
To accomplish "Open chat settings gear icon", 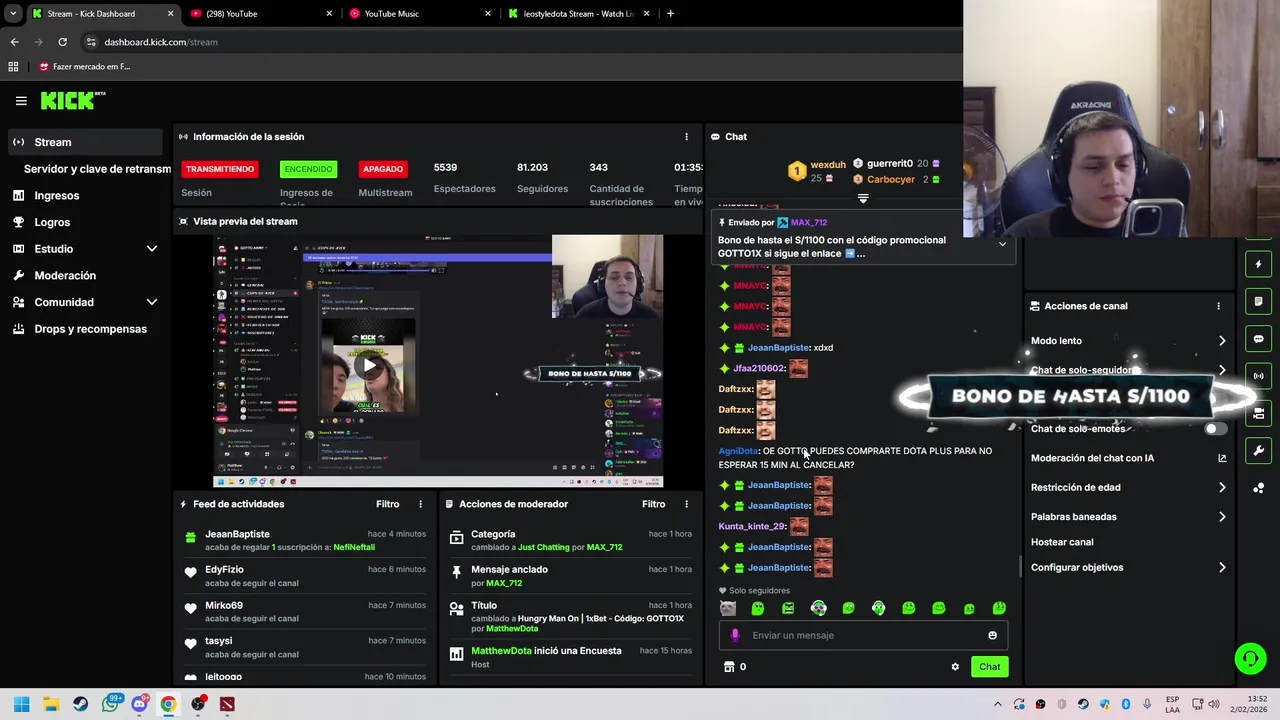I will pos(955,667).
